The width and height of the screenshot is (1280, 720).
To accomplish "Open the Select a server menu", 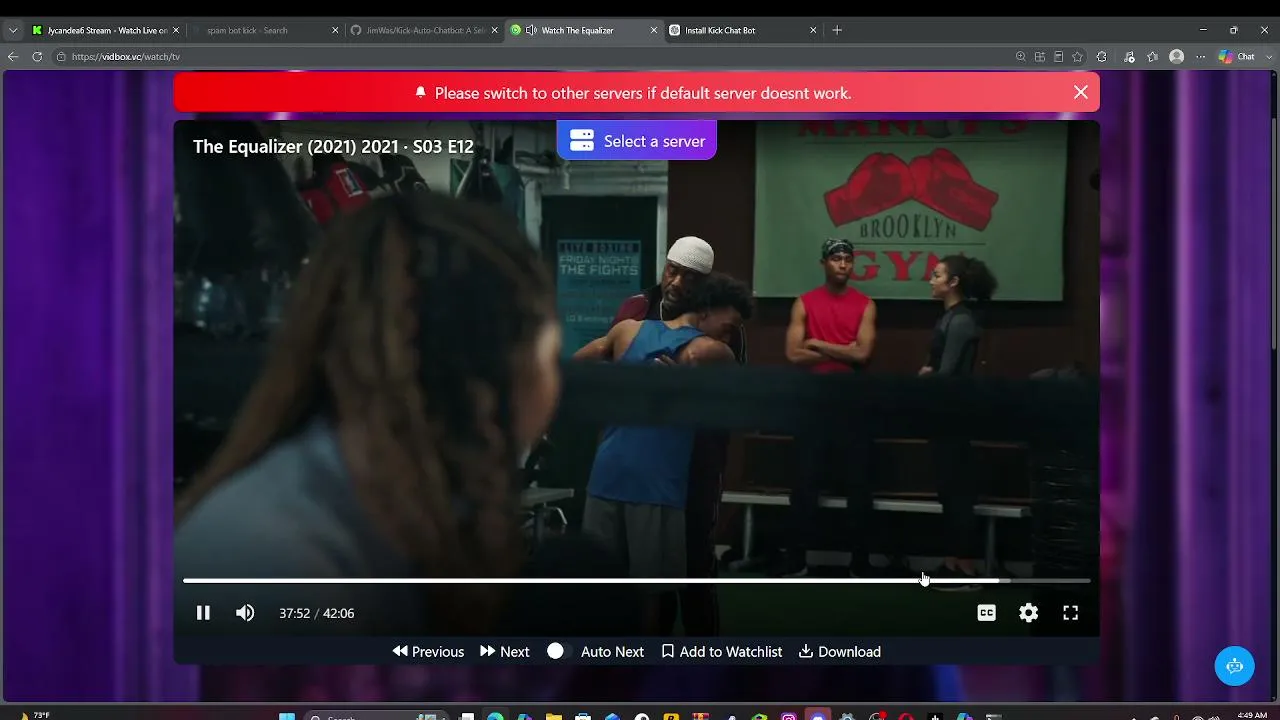I will pyautogui.click(x=637, y=141).
